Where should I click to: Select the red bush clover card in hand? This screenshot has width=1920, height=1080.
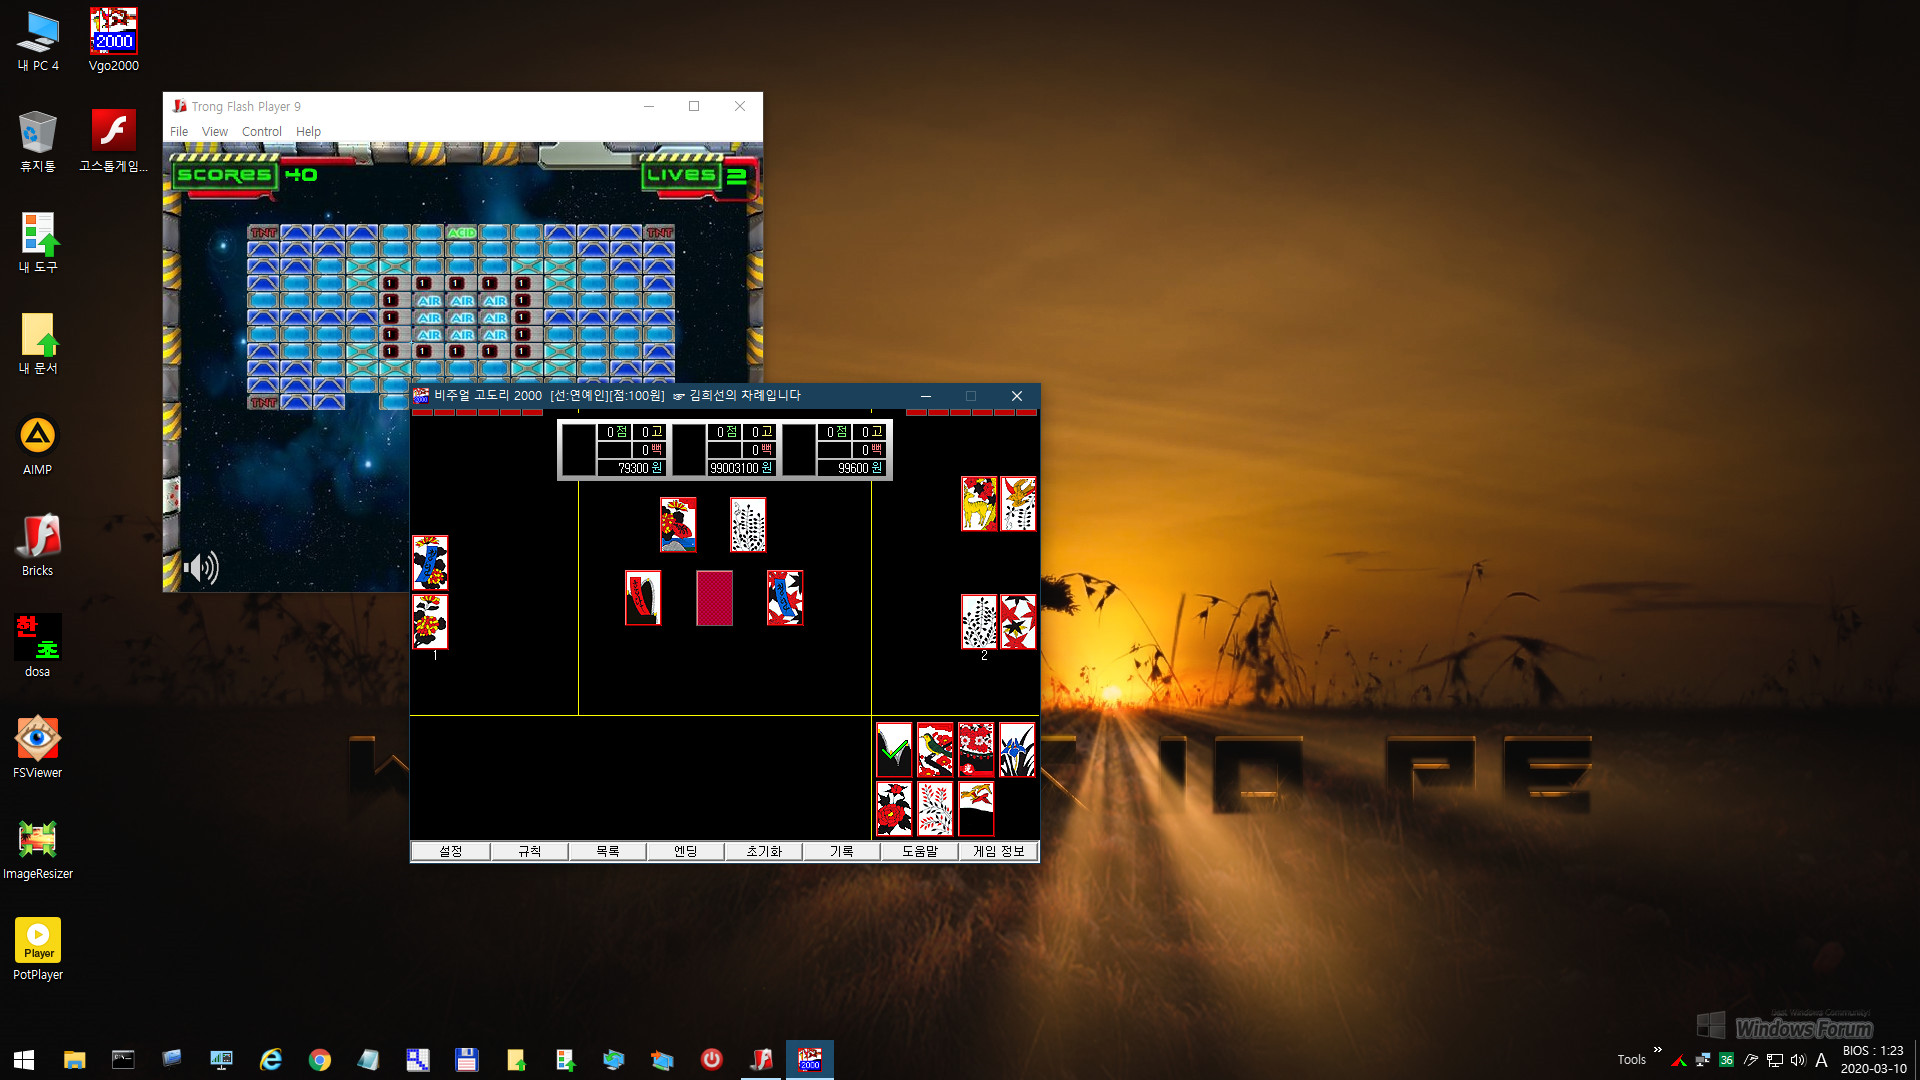pos(935,808)
